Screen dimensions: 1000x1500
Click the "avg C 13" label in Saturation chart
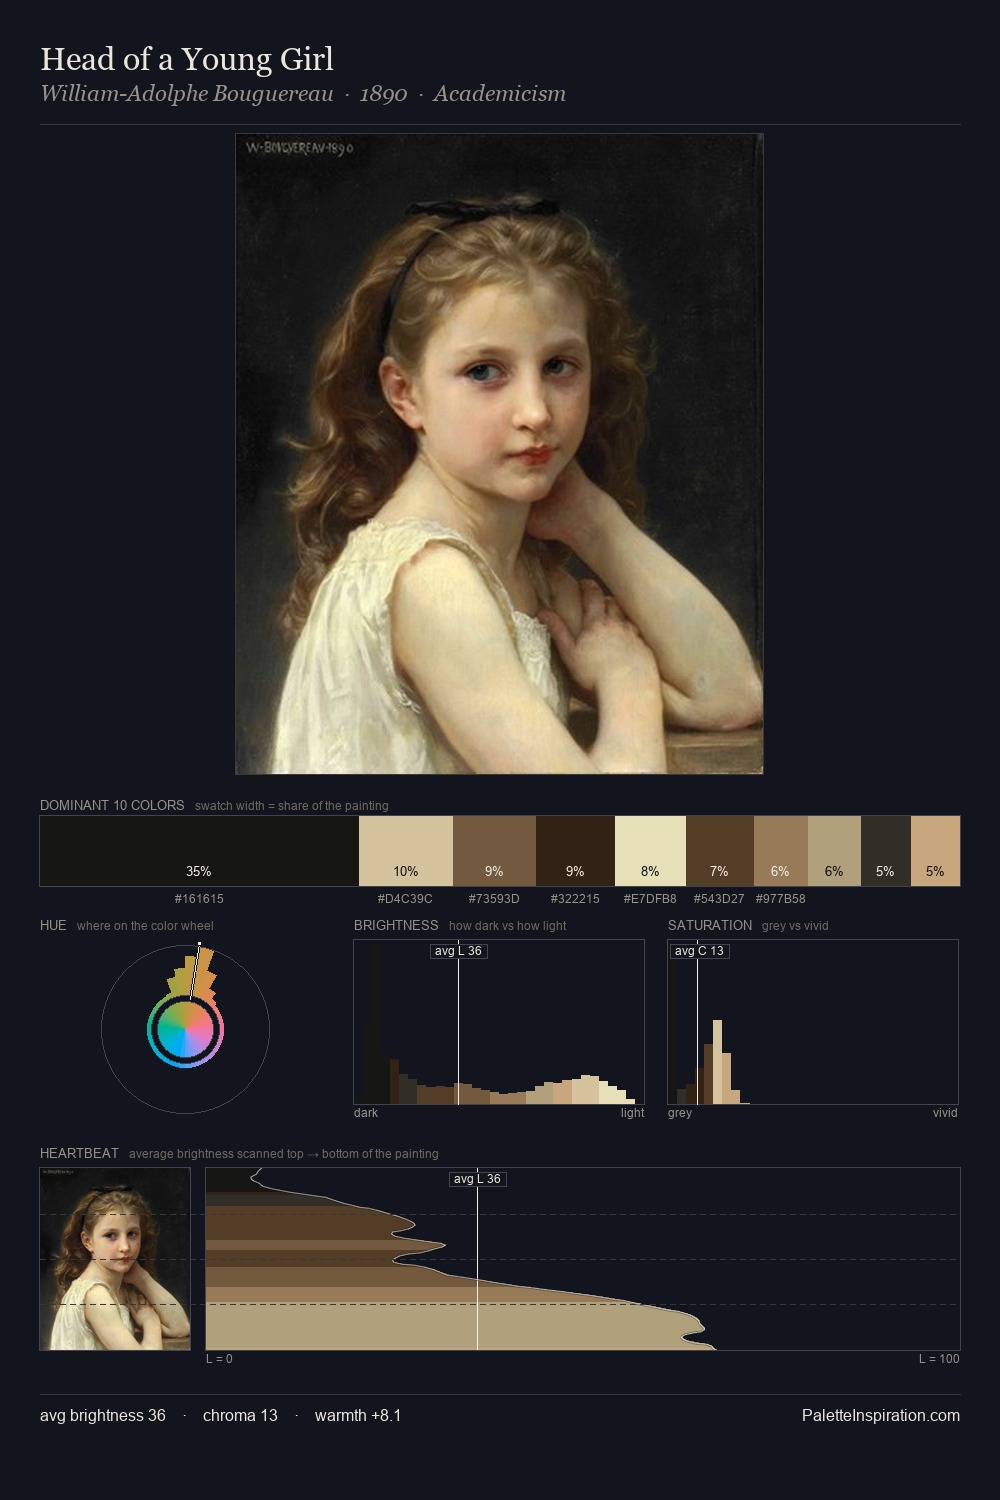pyautogui.click(x=699, y=951)
